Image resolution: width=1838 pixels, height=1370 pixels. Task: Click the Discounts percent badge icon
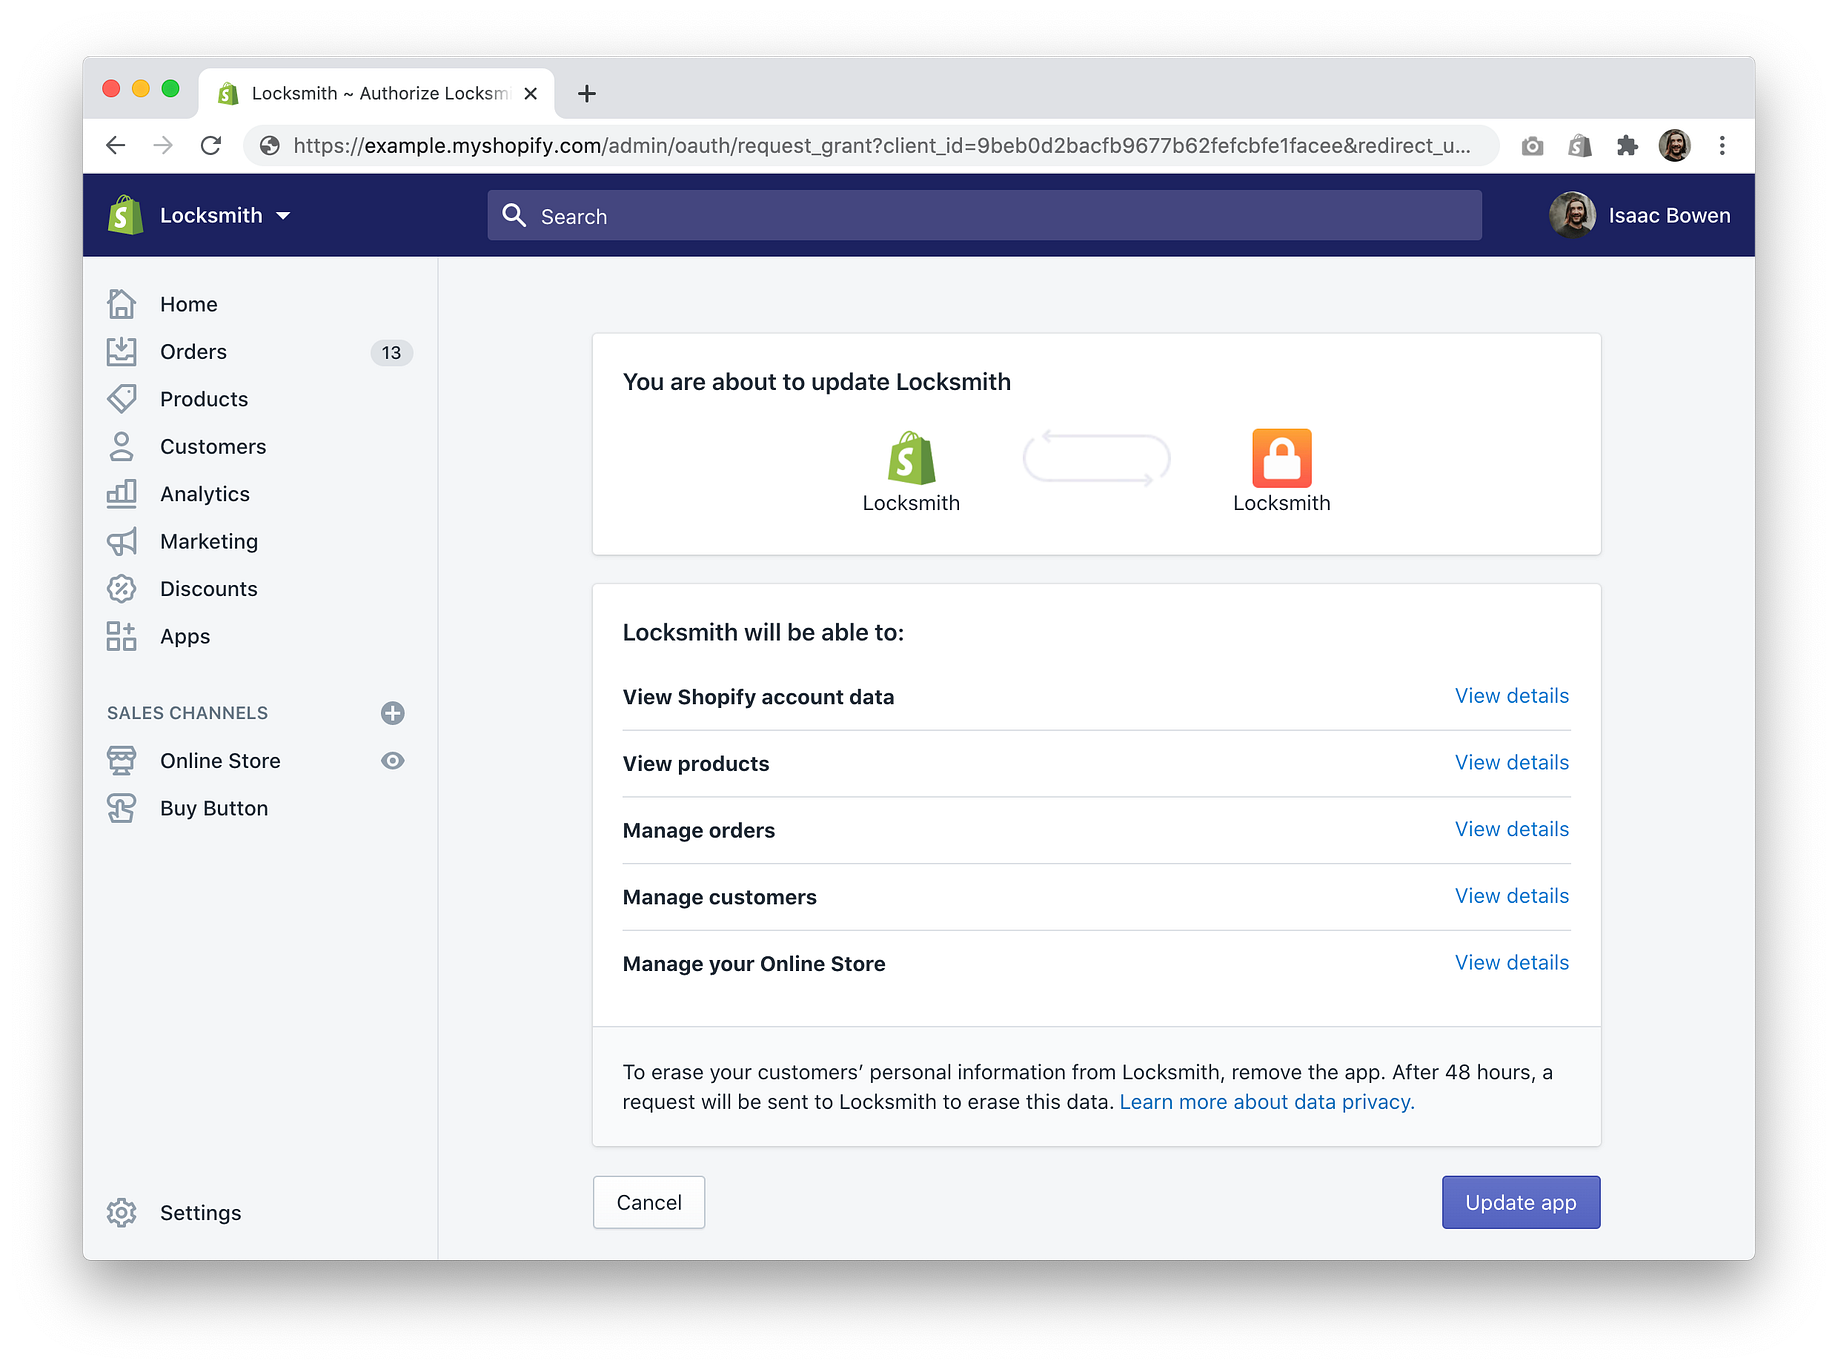click(x=122, y=588)
